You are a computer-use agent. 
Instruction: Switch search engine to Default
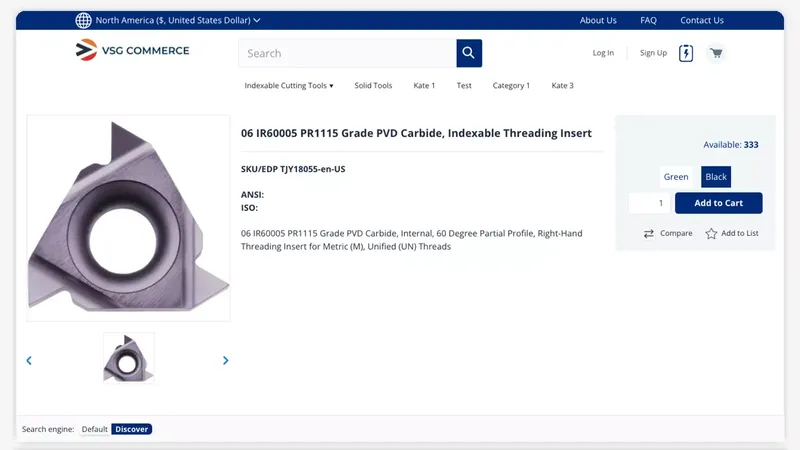tap(95, 429)
